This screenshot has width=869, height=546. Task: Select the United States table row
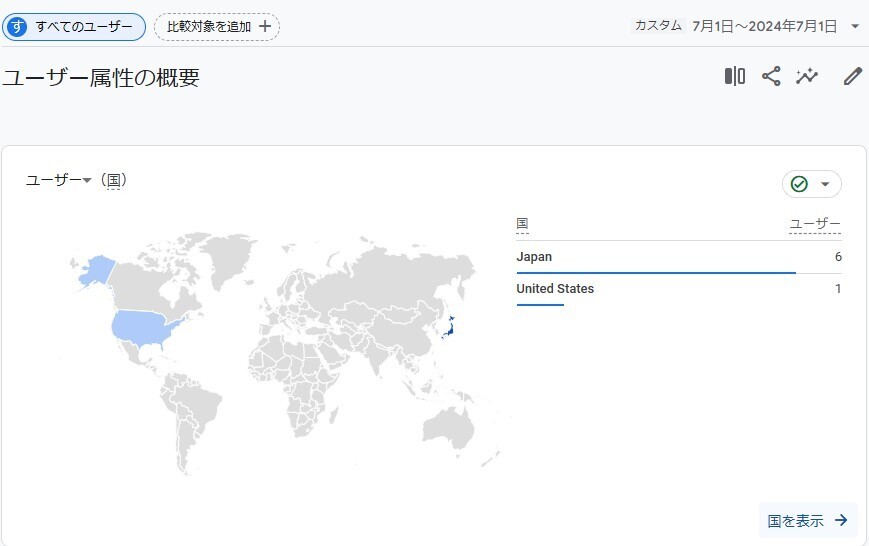pyautogui.click(x=679, y=289)
